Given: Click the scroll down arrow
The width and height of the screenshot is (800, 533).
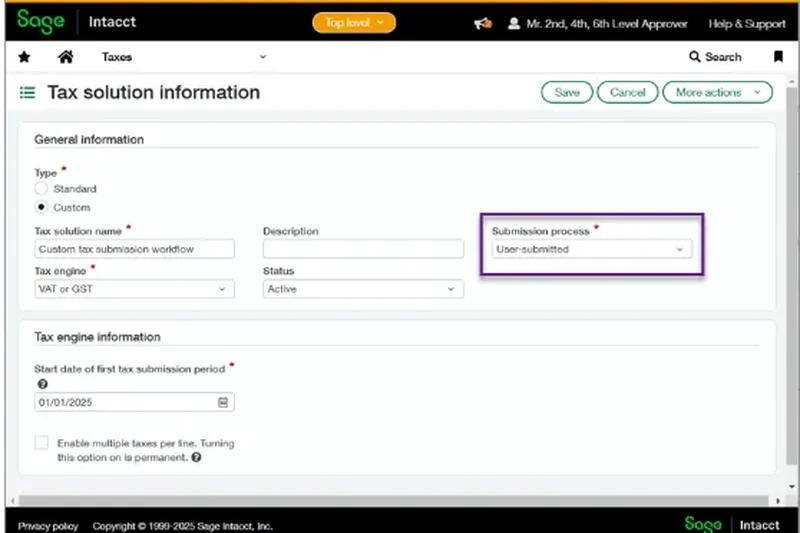Looking at the screenshot, I should pos(792,486).
